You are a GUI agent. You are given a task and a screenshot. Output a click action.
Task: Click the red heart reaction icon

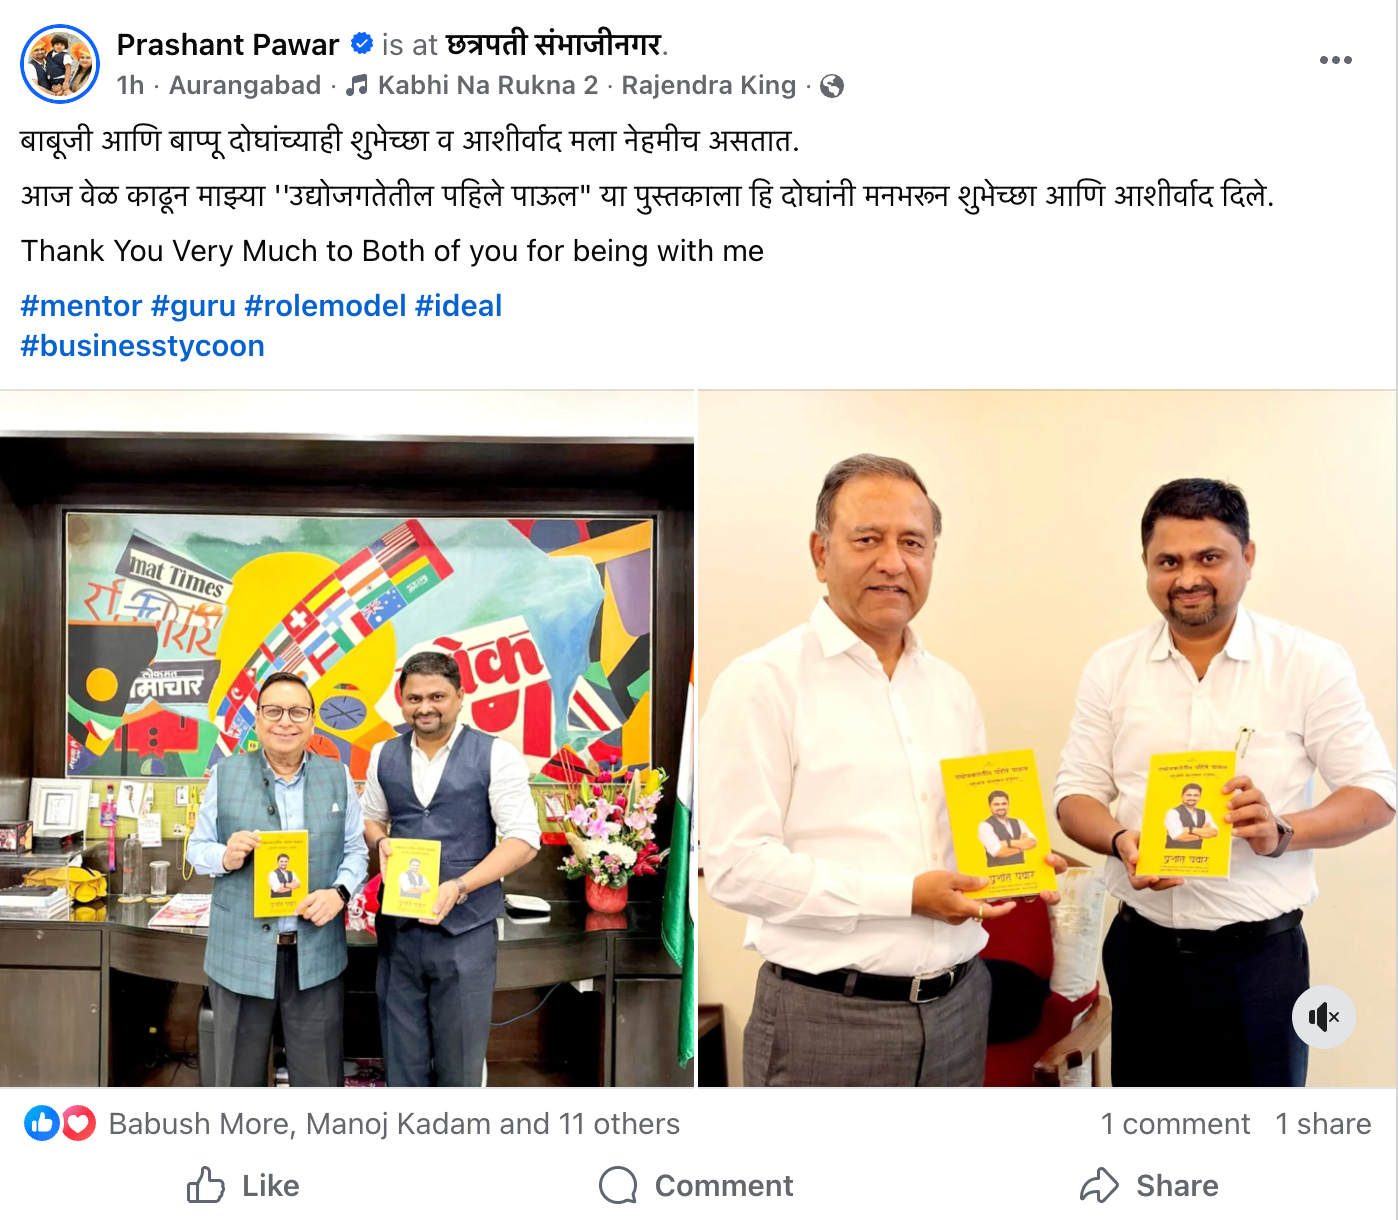tap(78, 1123)
